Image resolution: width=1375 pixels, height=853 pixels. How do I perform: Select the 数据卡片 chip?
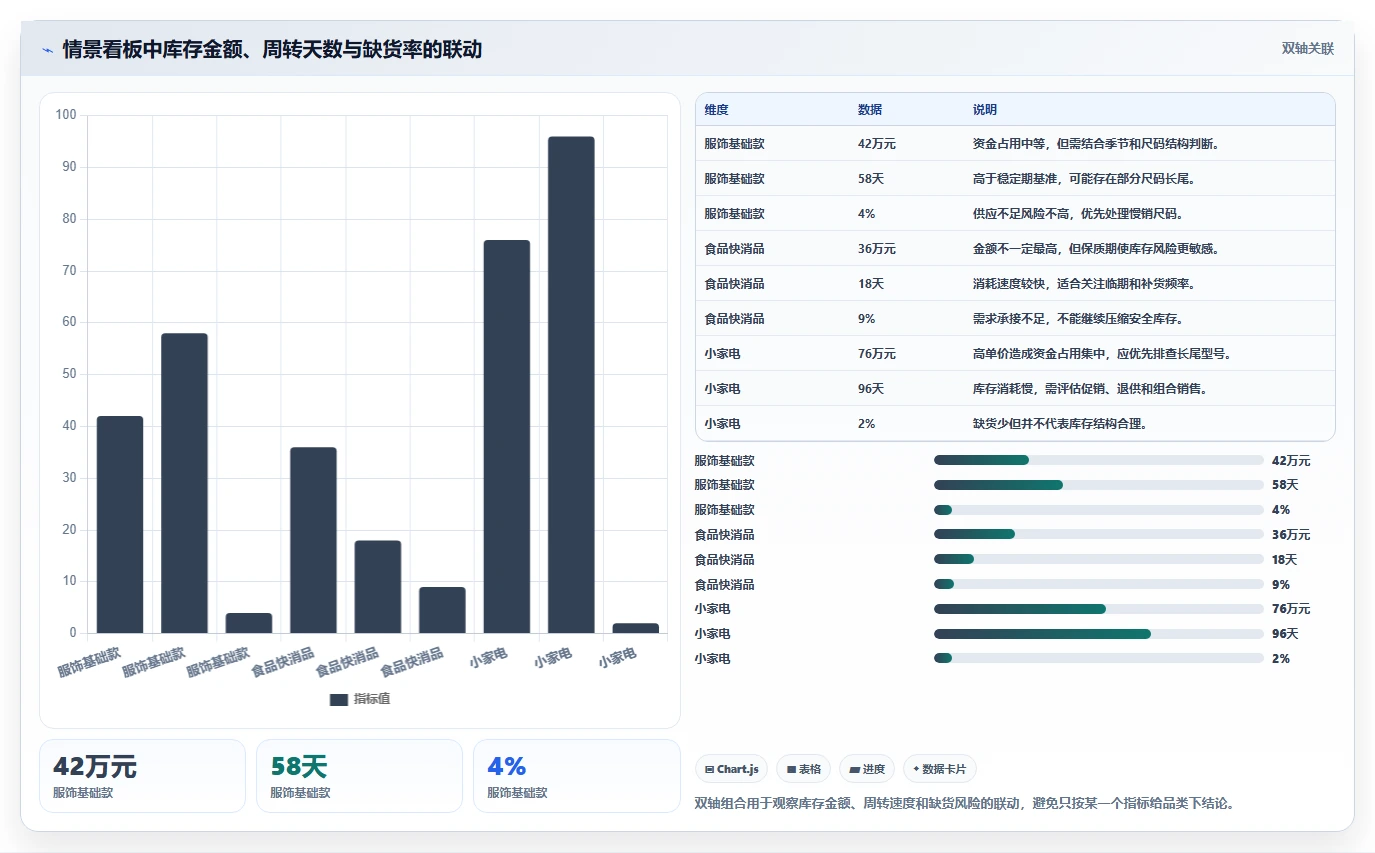pyautogui.click(x=940, y=769)
